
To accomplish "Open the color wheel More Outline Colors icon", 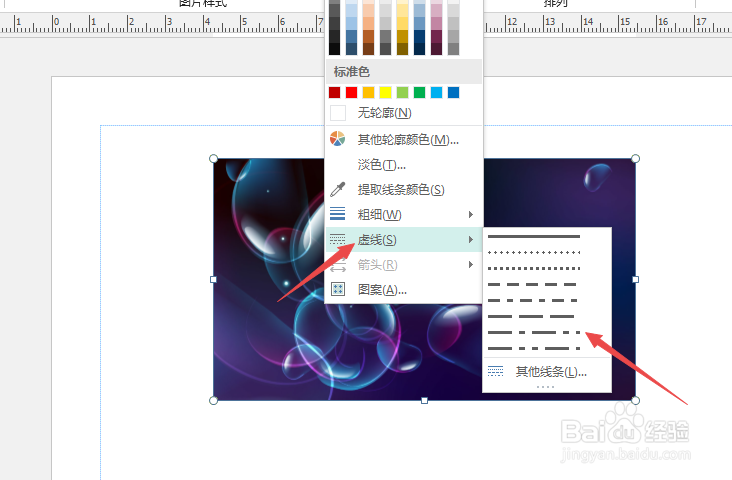I will coord(338,139).
